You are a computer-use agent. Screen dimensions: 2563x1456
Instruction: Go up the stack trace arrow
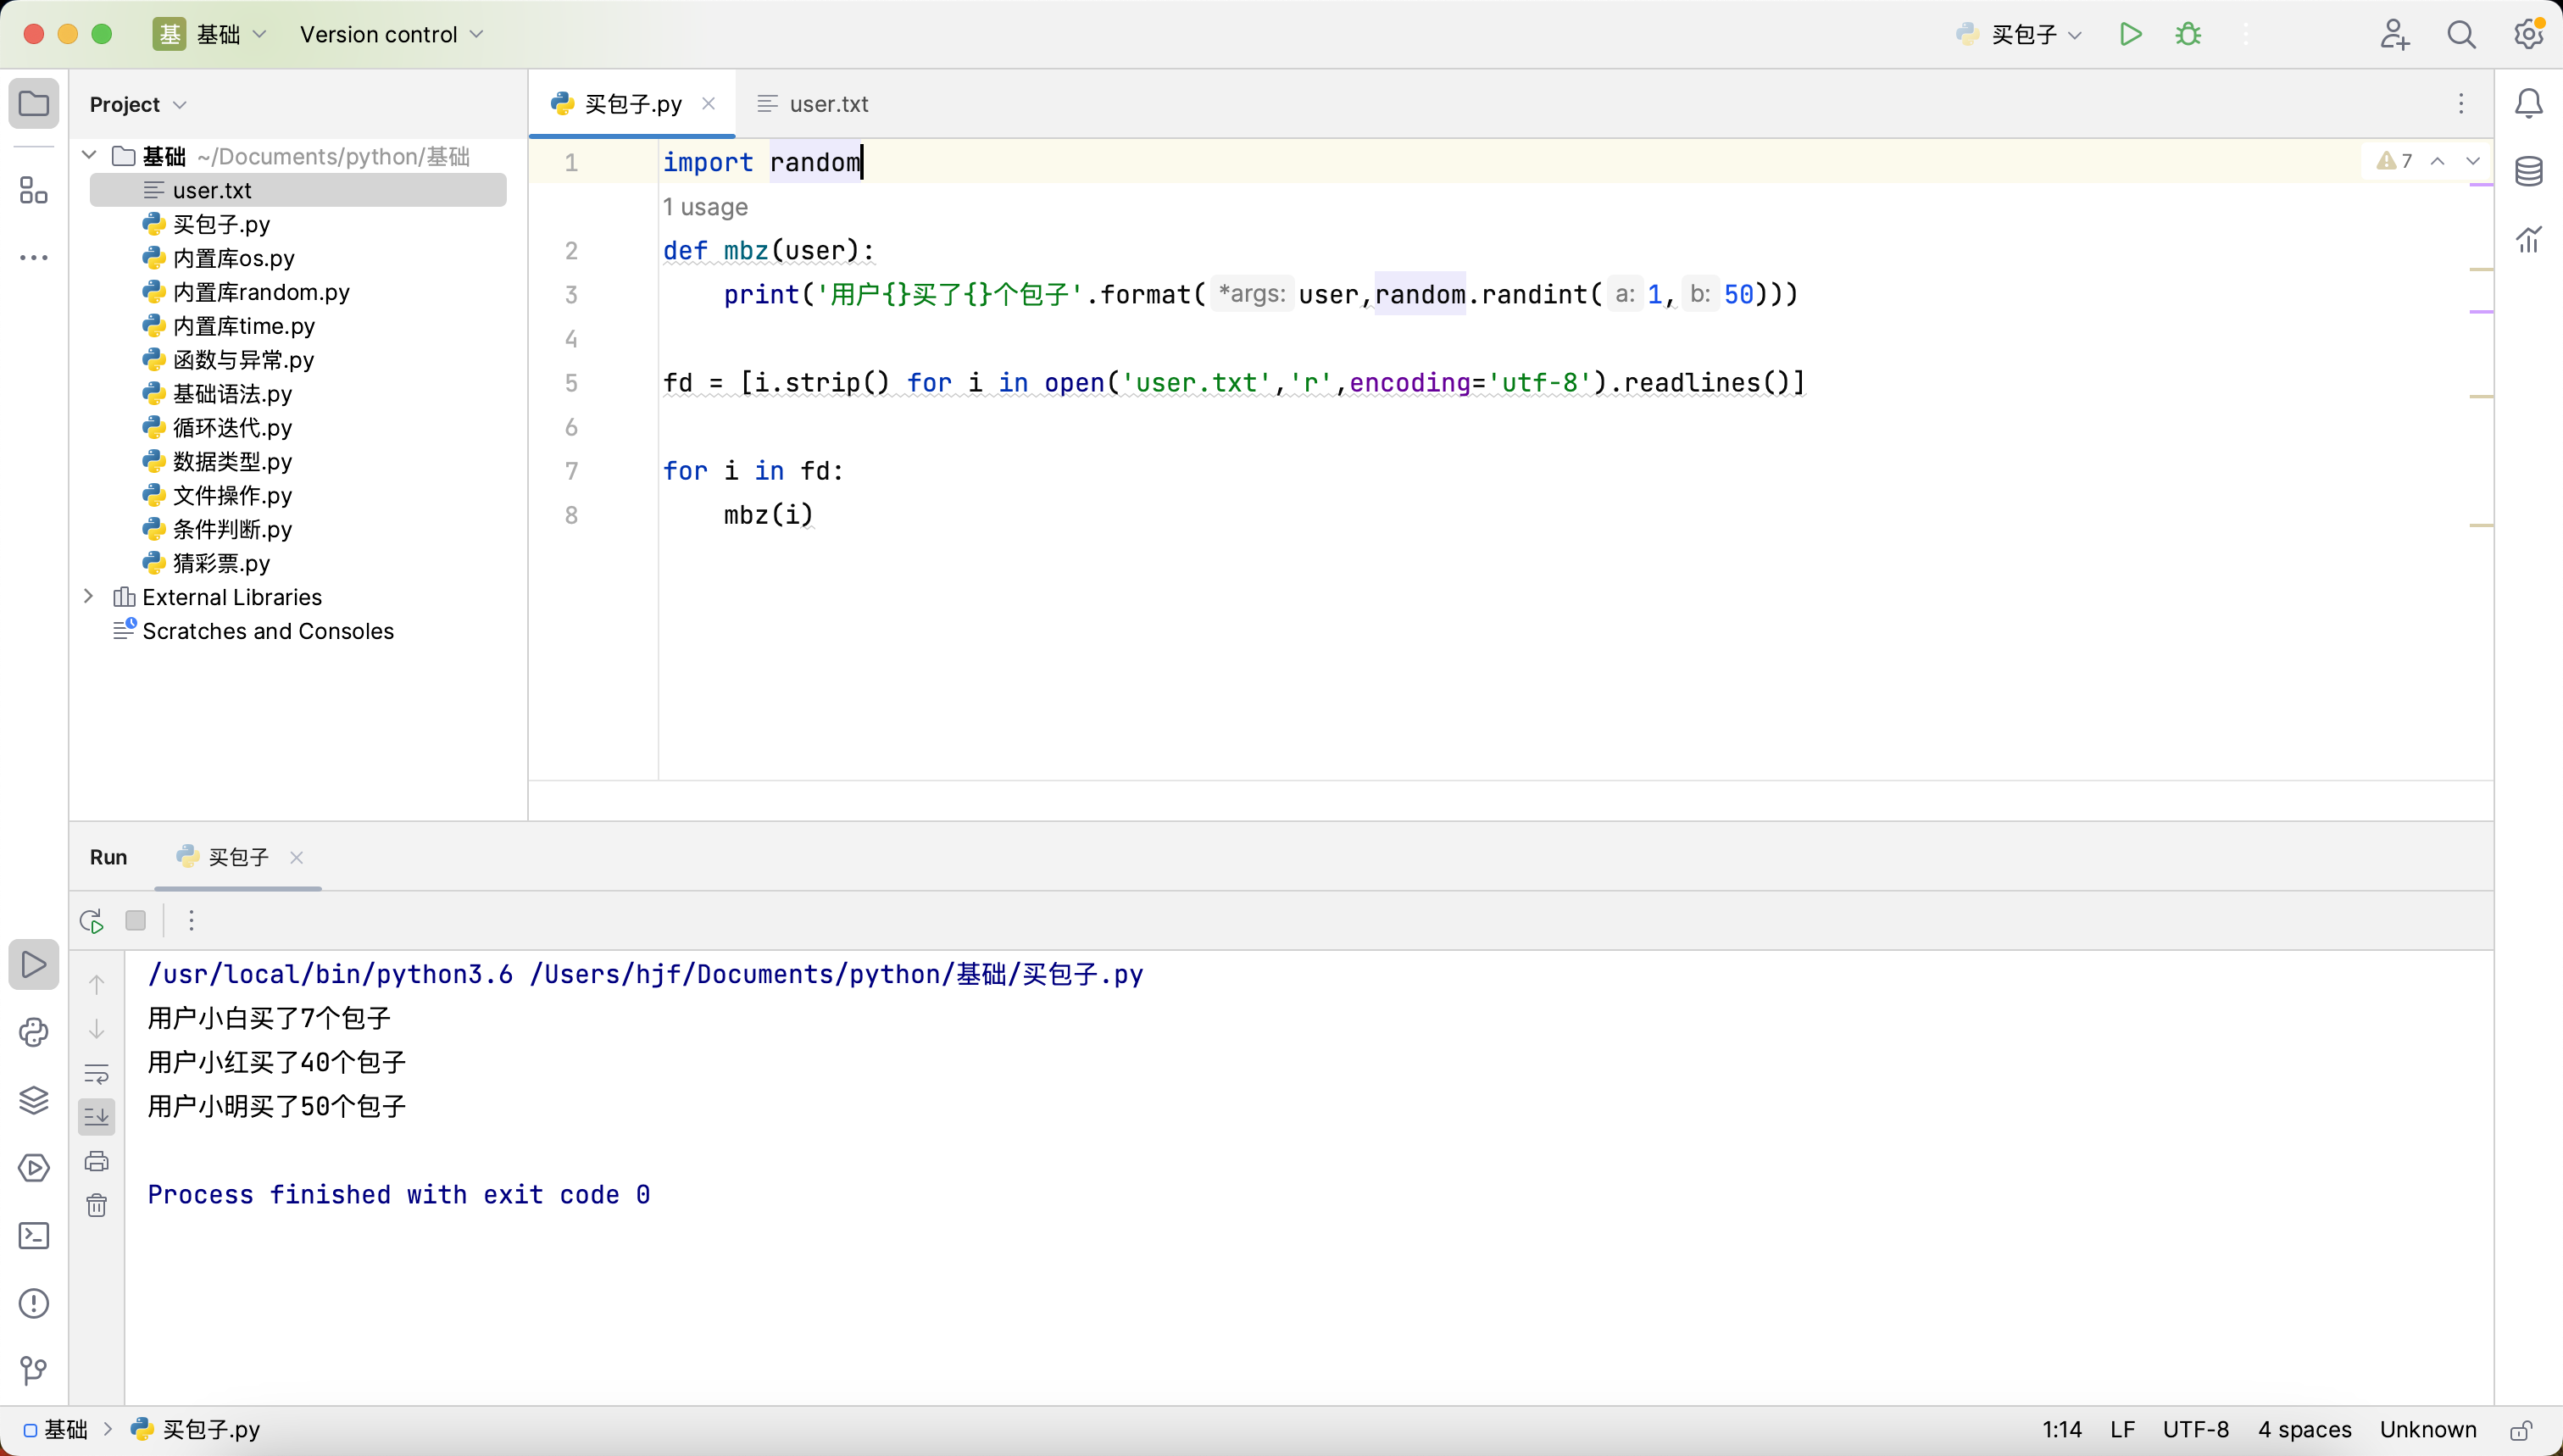[97, 985]
